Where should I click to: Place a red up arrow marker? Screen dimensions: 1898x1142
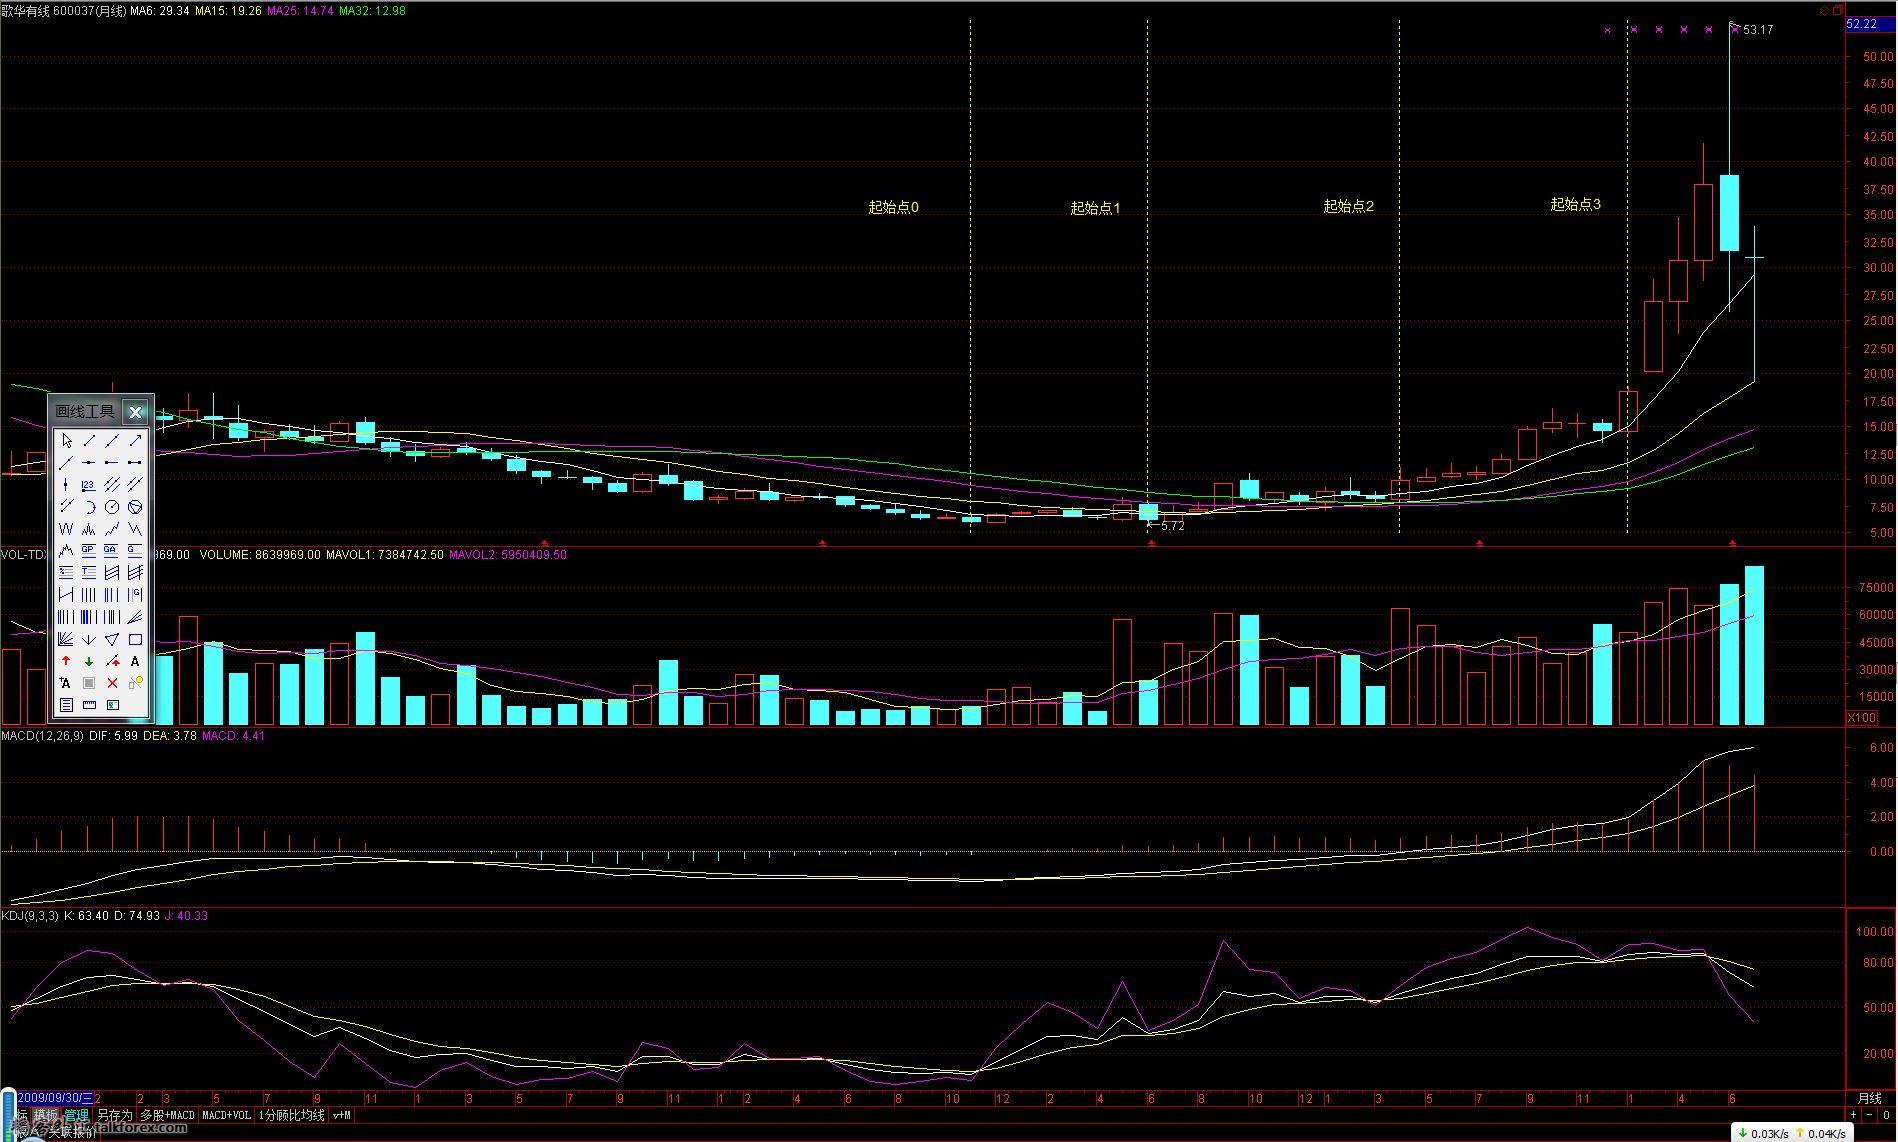click(x=66, y=661)
